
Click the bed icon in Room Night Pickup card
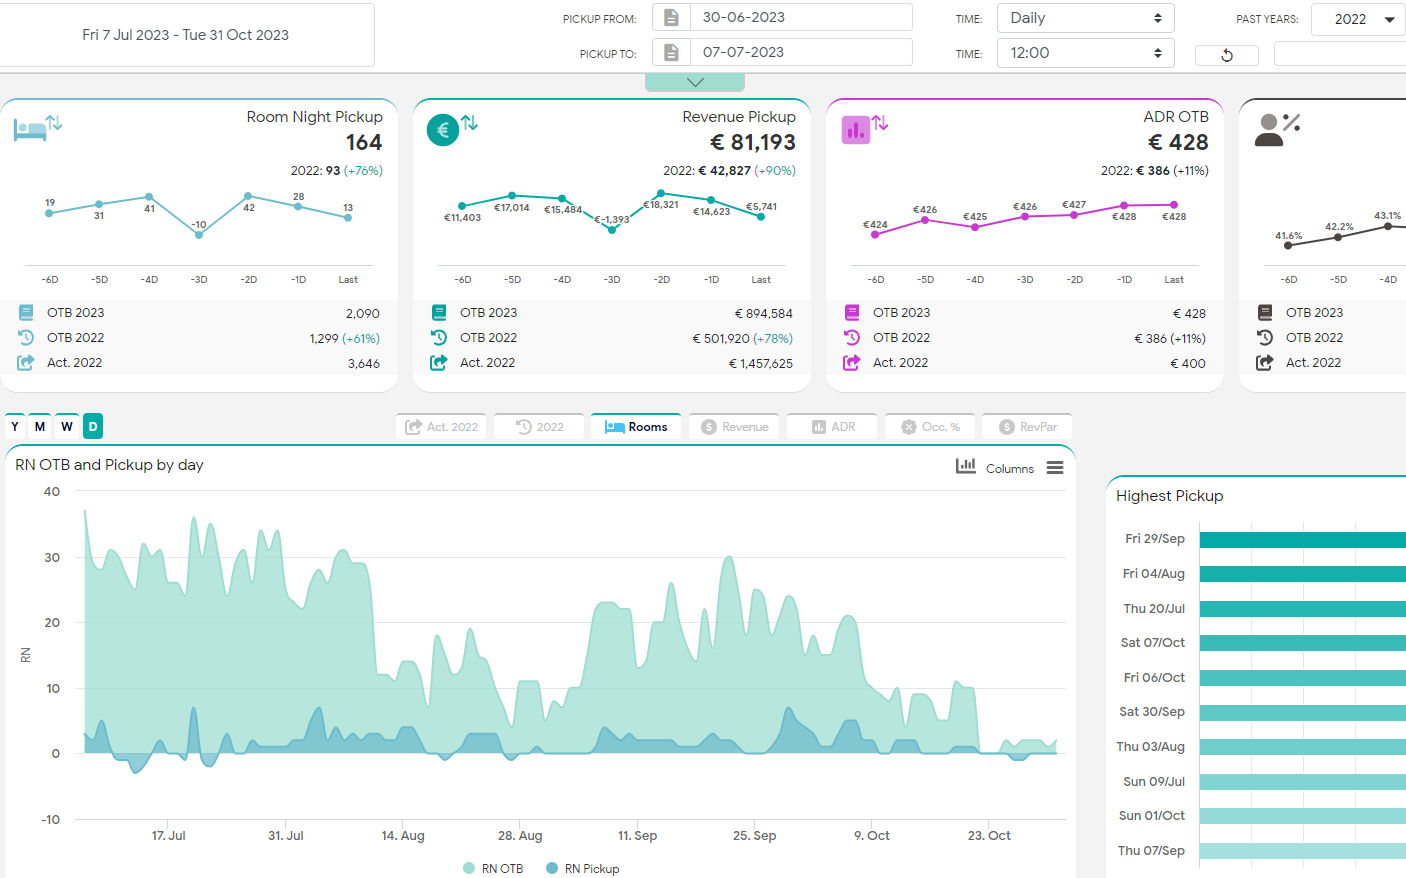[29, 129]
